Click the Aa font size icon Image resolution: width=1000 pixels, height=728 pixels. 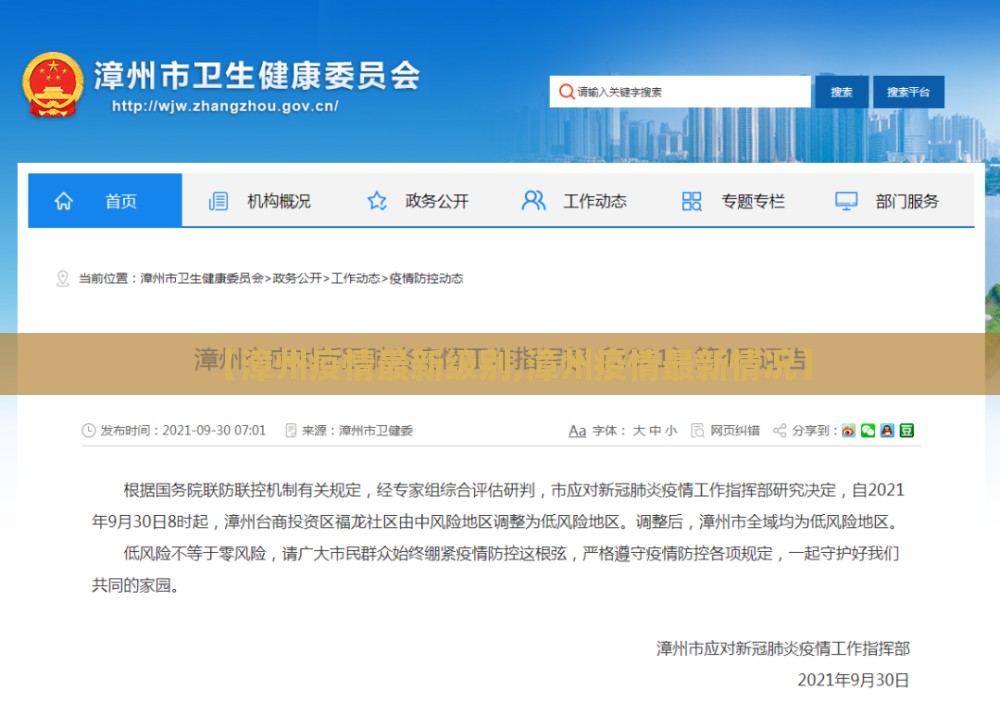coord(577,431)
